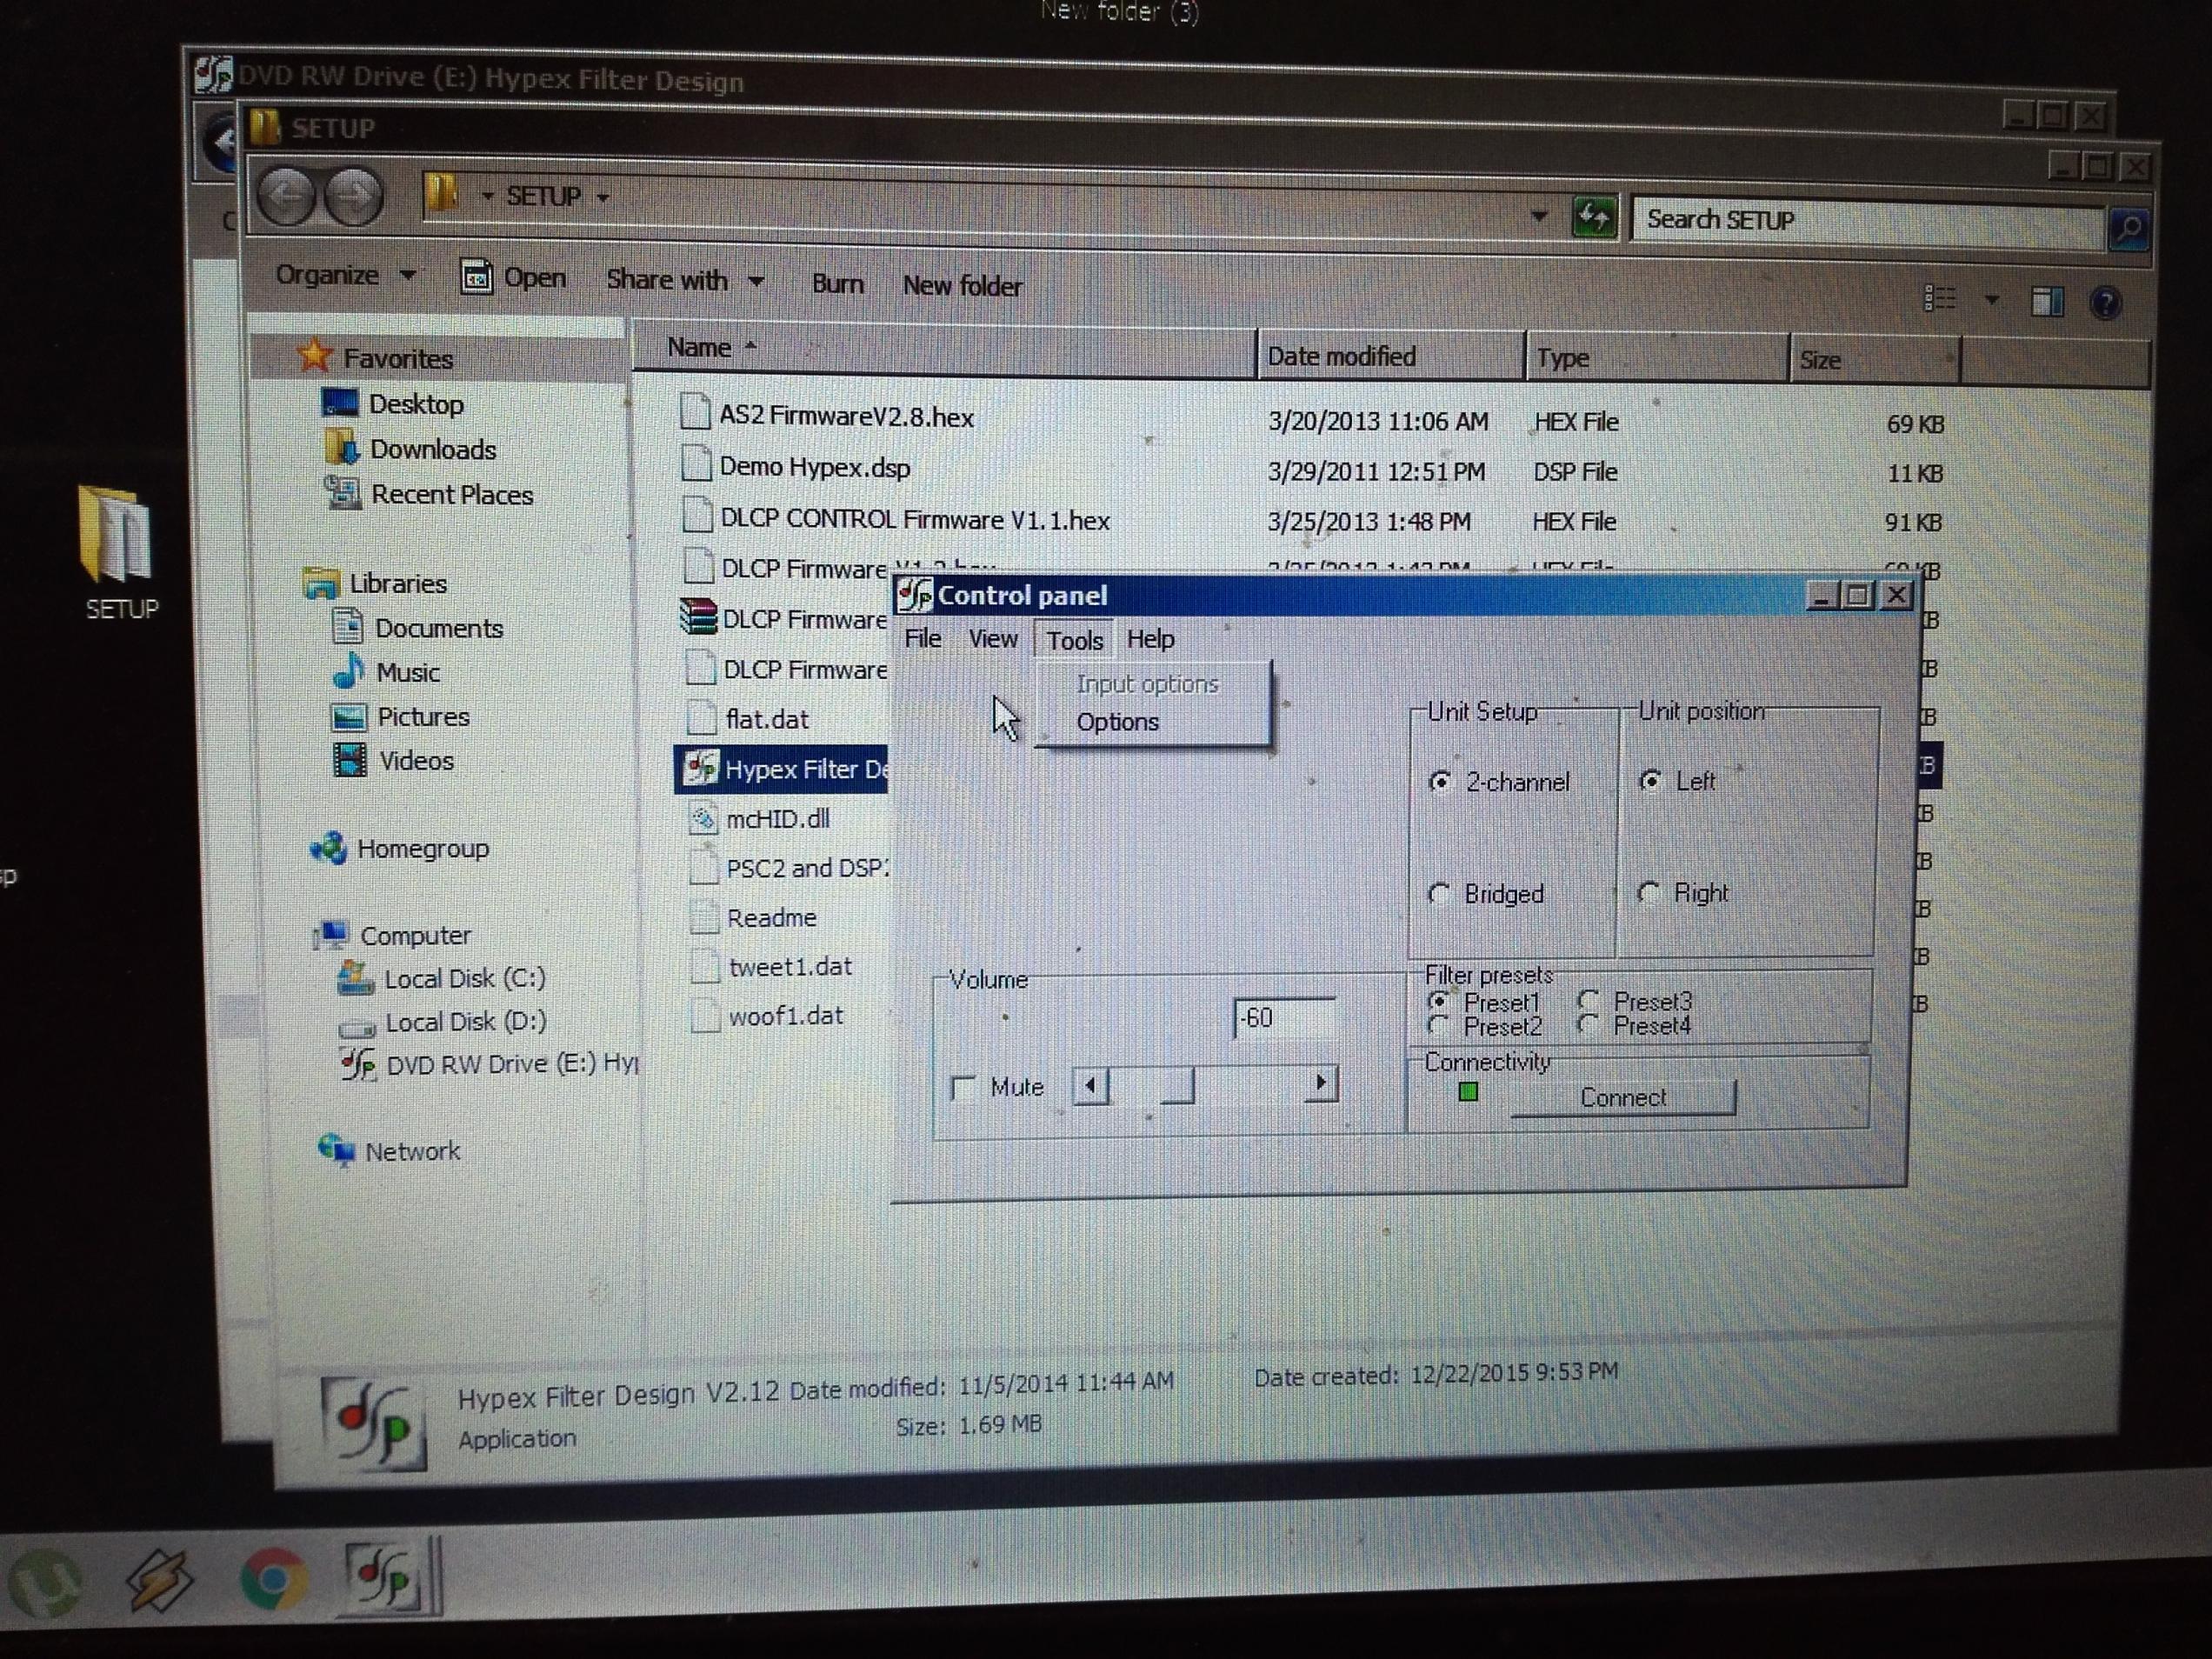Screen dimensions: 2212x1659
Task: Click New folder in the toolbar
Action: point(962,286)
